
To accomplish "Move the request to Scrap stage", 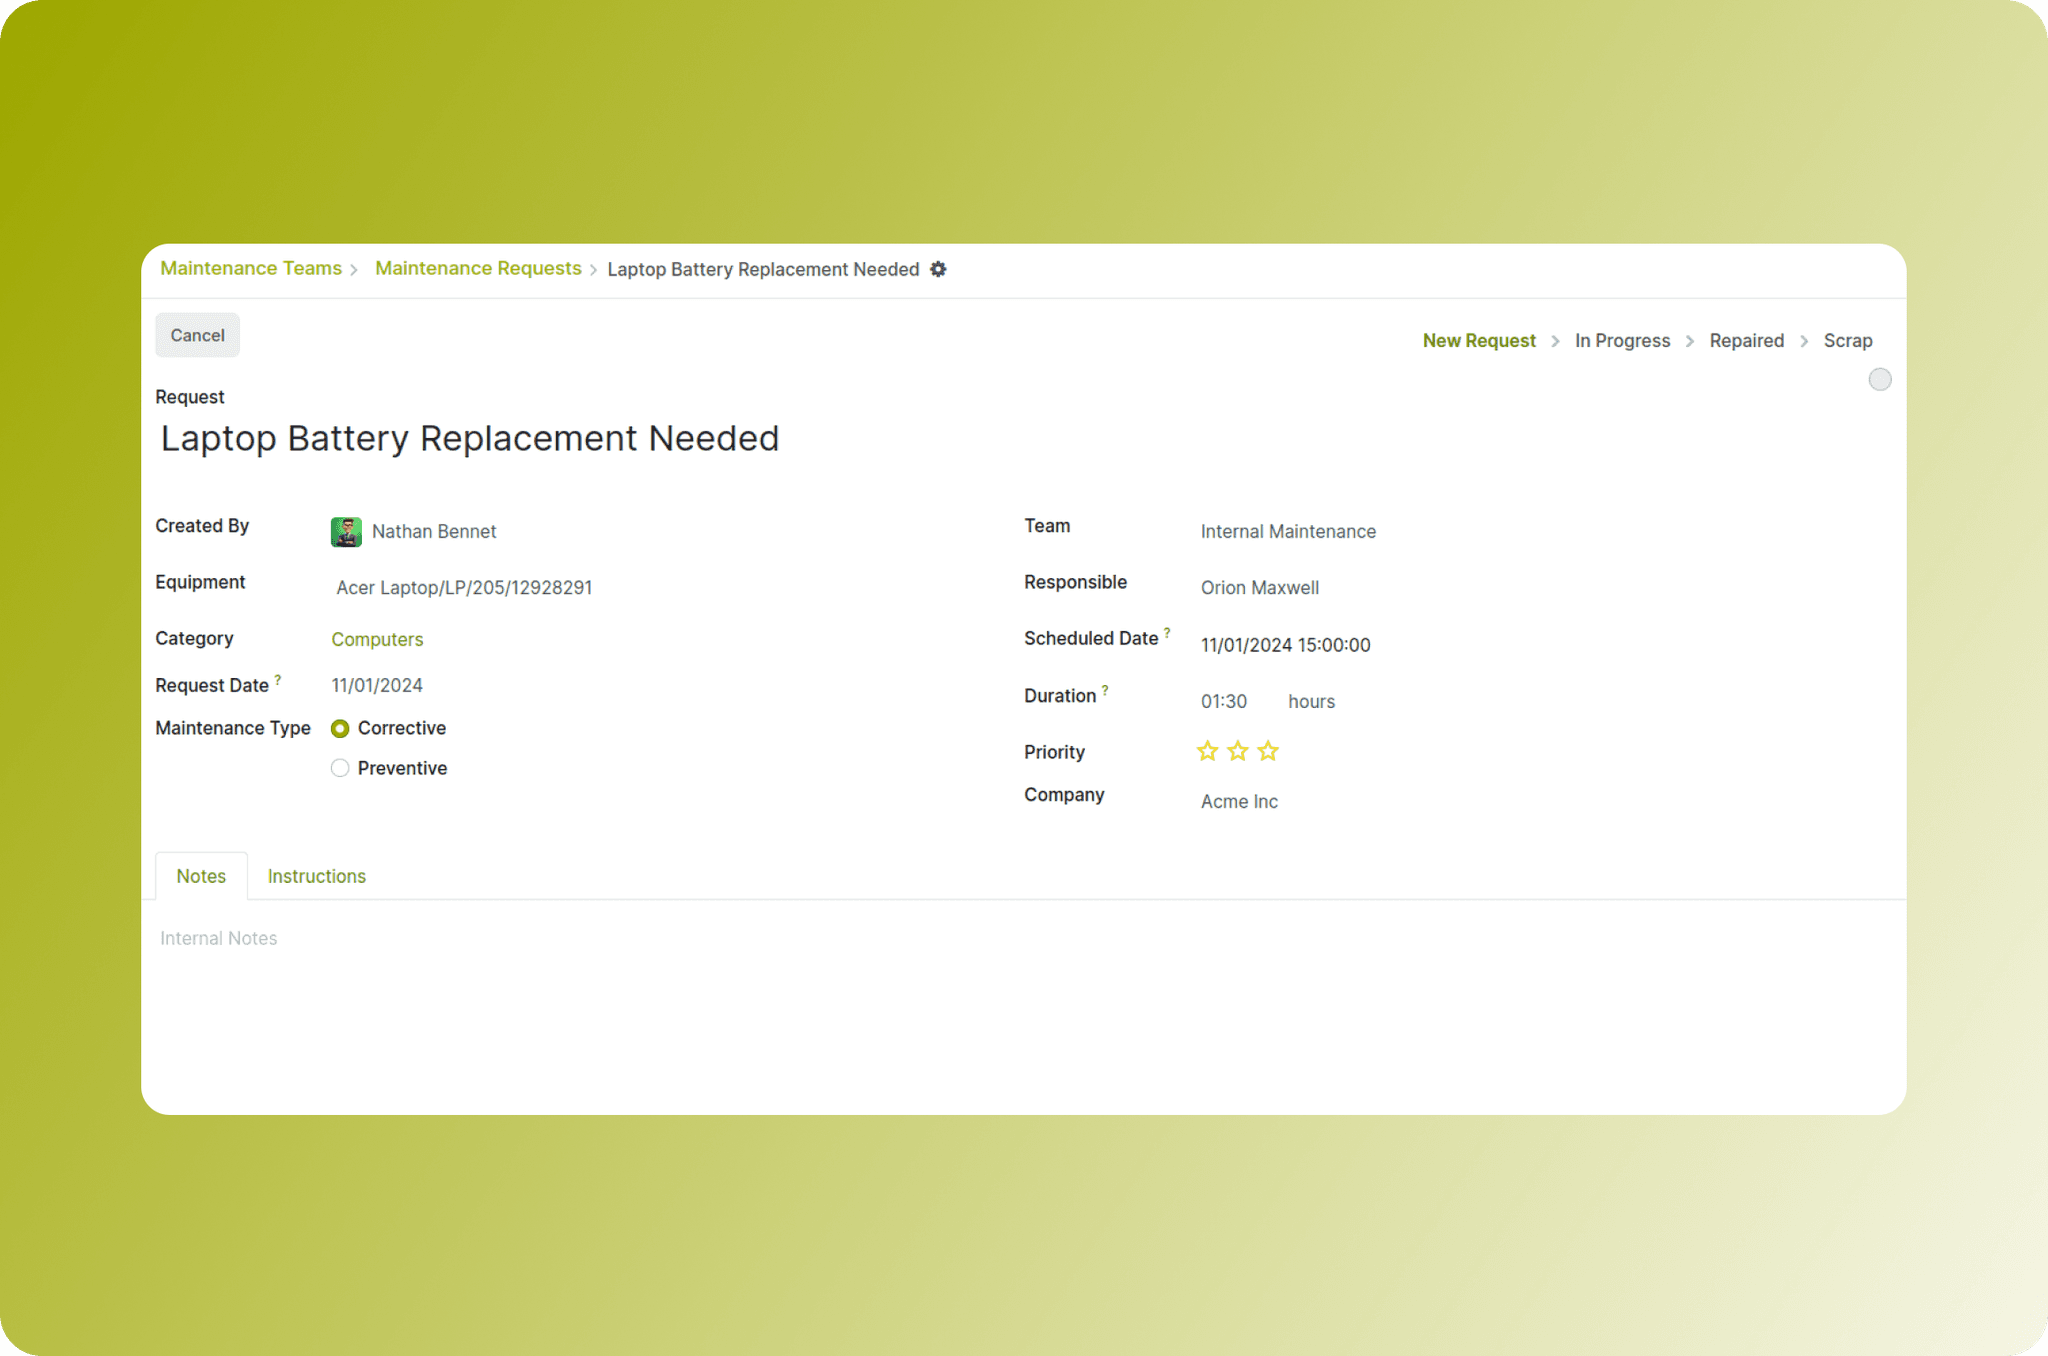I will pos(1847,341).
